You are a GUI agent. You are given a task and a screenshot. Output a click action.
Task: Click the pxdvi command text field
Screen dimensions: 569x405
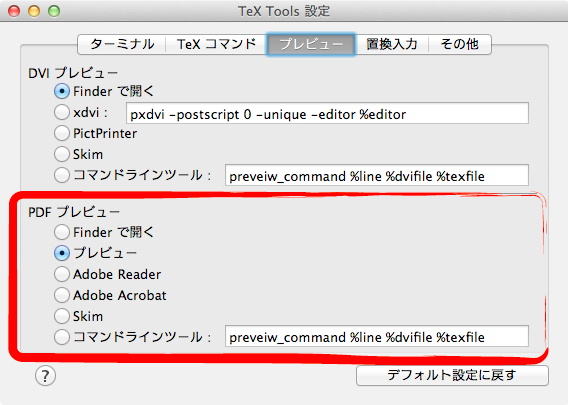pos(327,114)
